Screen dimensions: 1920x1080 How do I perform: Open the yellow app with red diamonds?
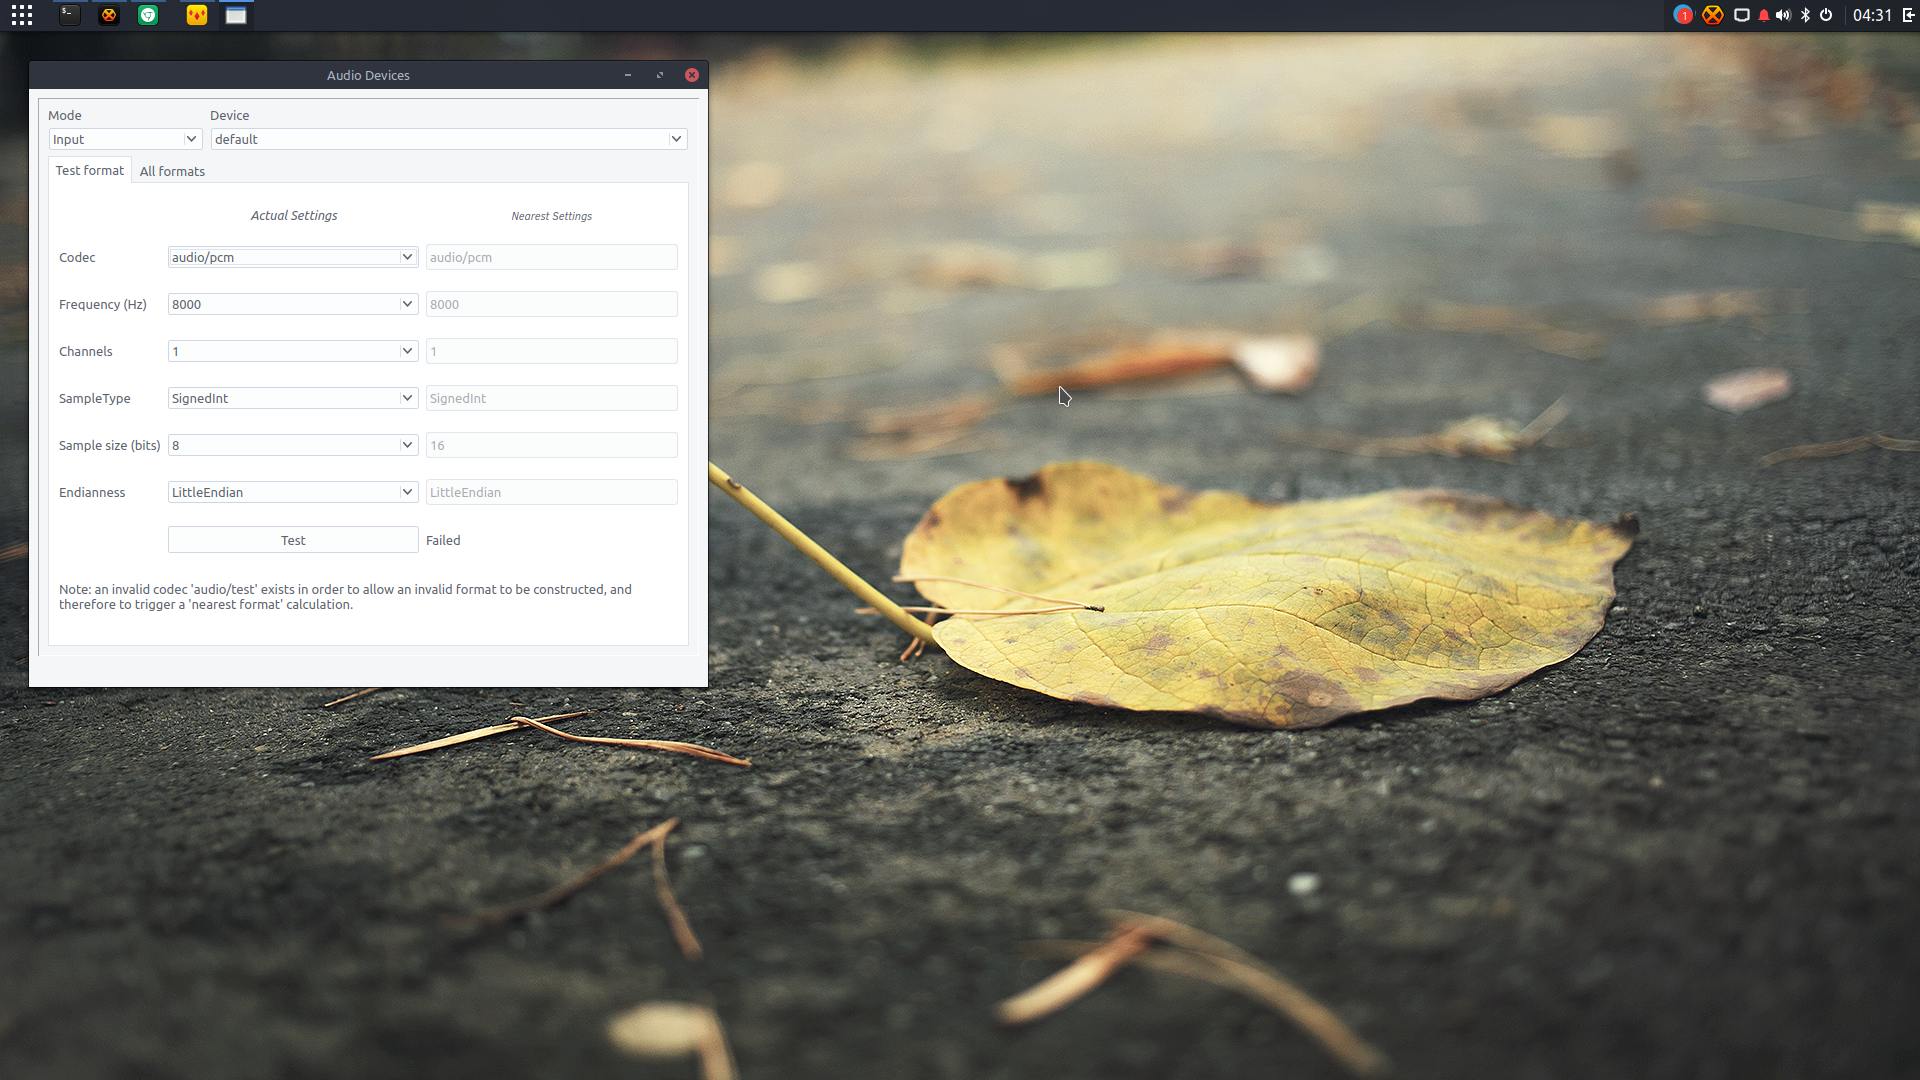point(197,15)
